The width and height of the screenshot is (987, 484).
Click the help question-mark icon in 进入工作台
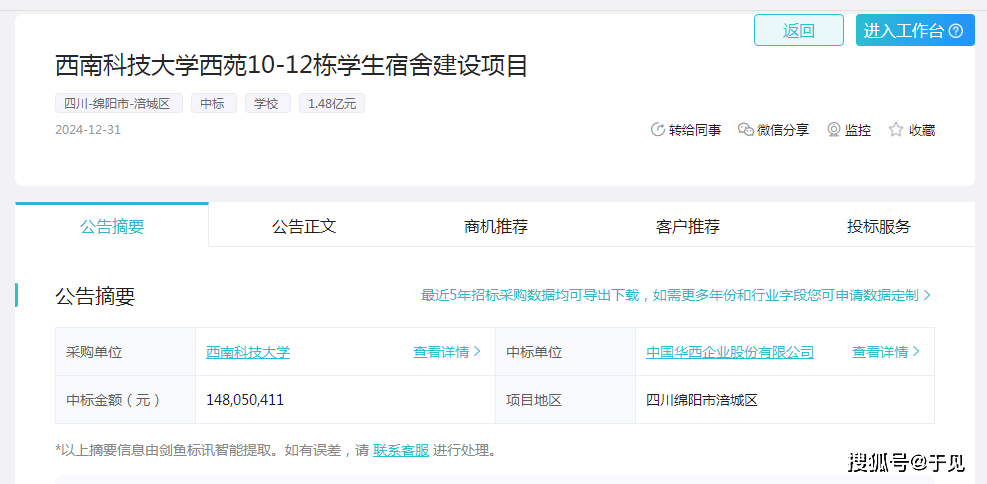pyautogui.click(x=956, y=31)
